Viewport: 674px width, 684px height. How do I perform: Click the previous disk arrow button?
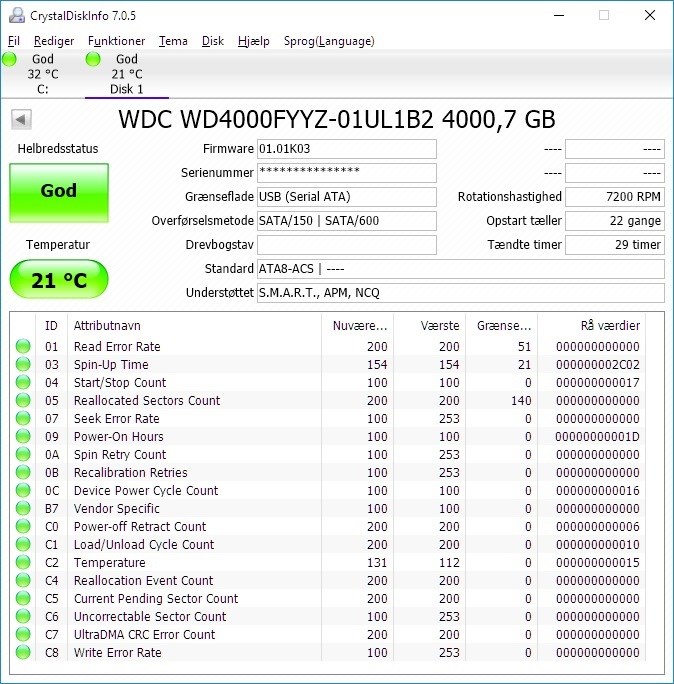[x=21, y=120]
